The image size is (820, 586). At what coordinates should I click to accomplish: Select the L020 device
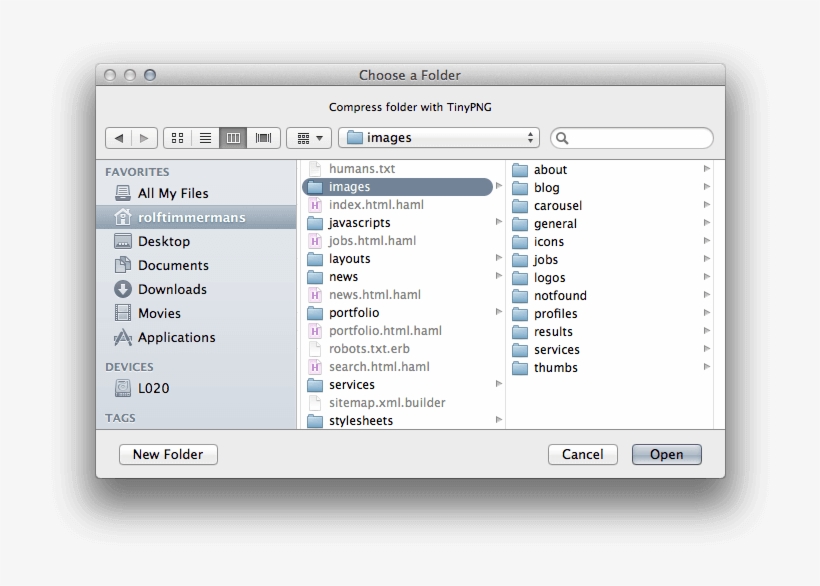[x=196, y=388]
